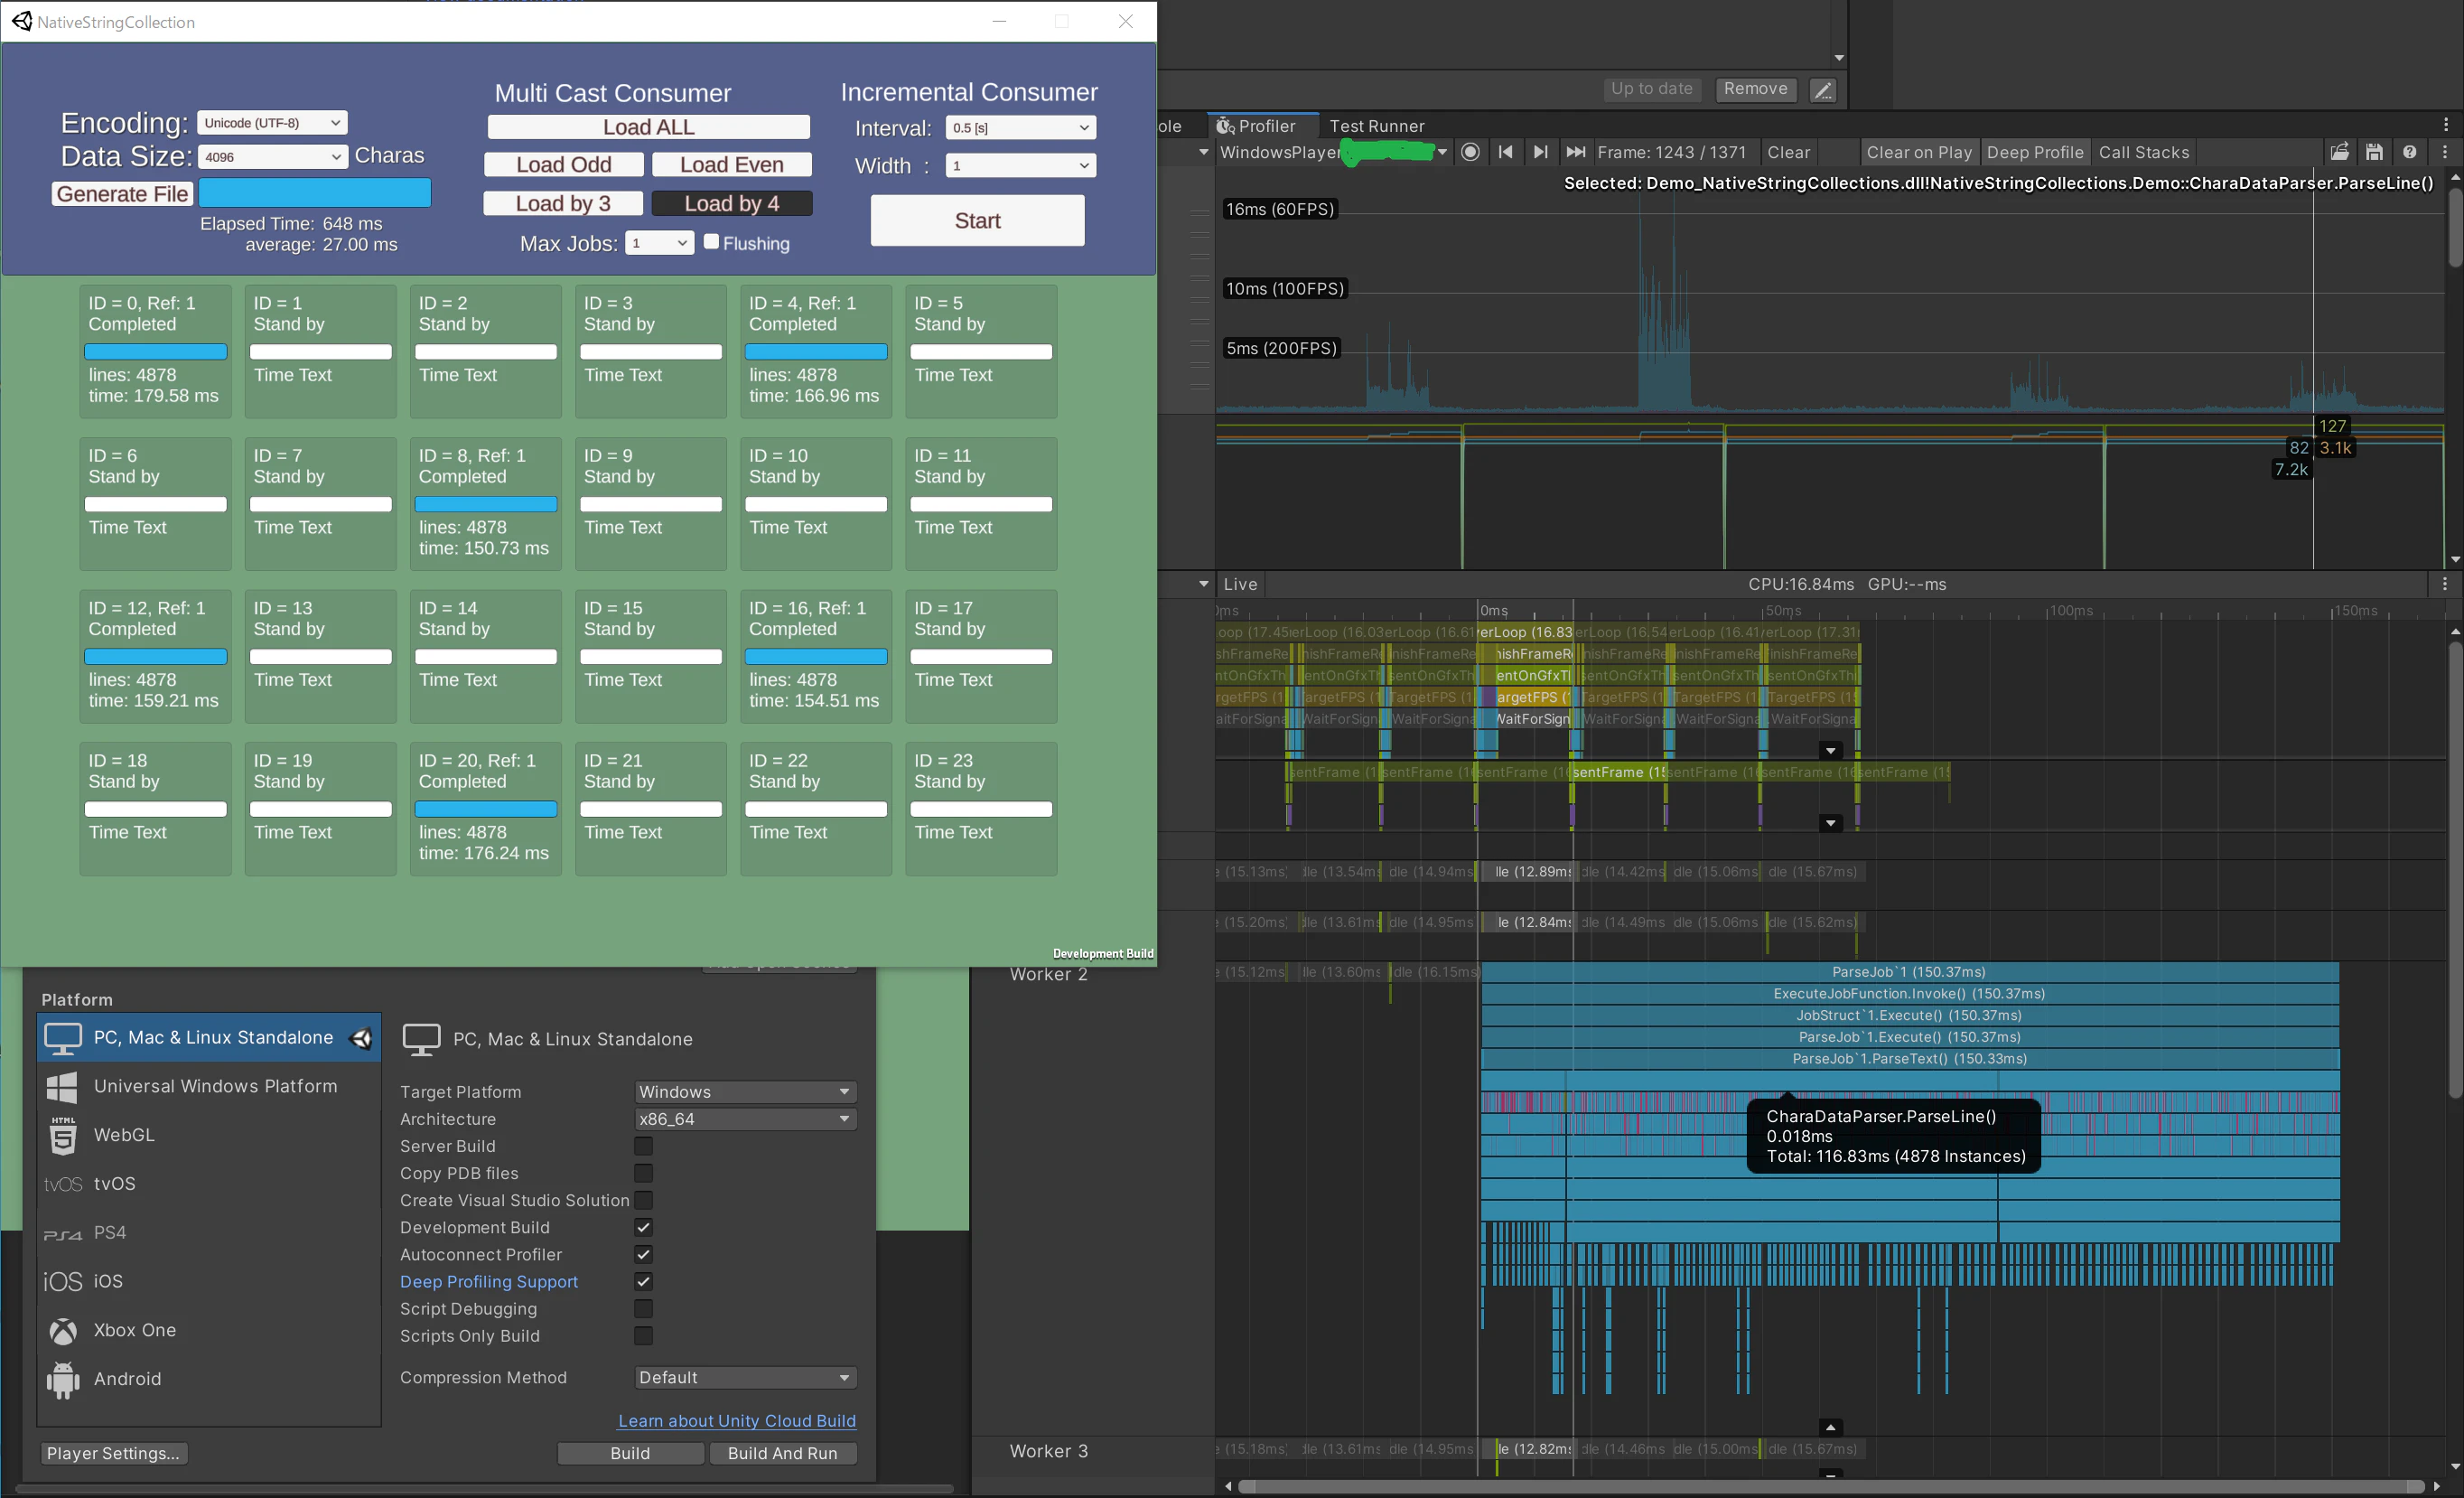
Task: Enable the Flushing checkbox
Action: pos(711,242)
